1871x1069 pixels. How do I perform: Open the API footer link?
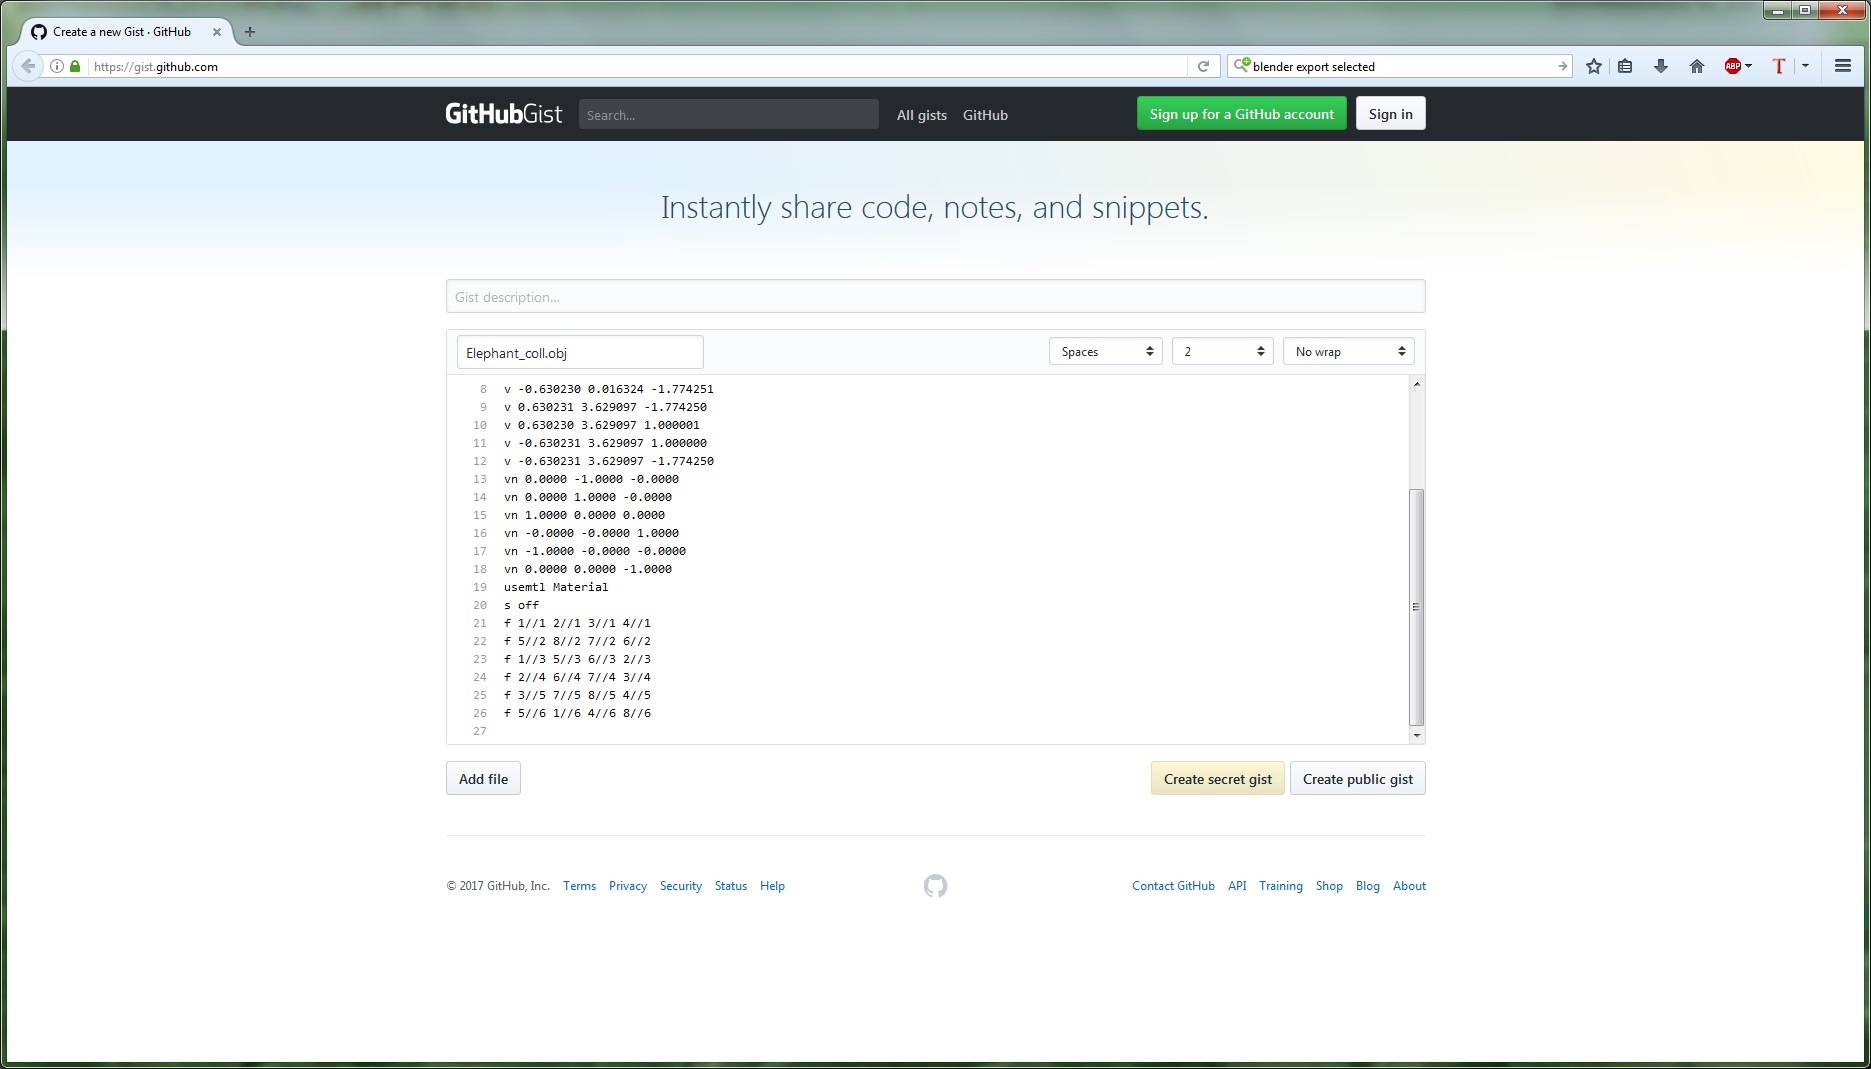click(1237, 886)
